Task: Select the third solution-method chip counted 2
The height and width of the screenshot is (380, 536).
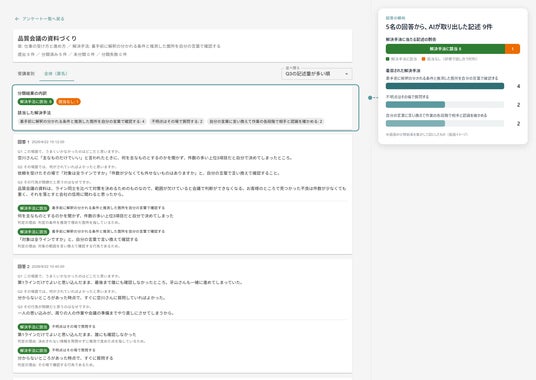Action: [266, 121]
